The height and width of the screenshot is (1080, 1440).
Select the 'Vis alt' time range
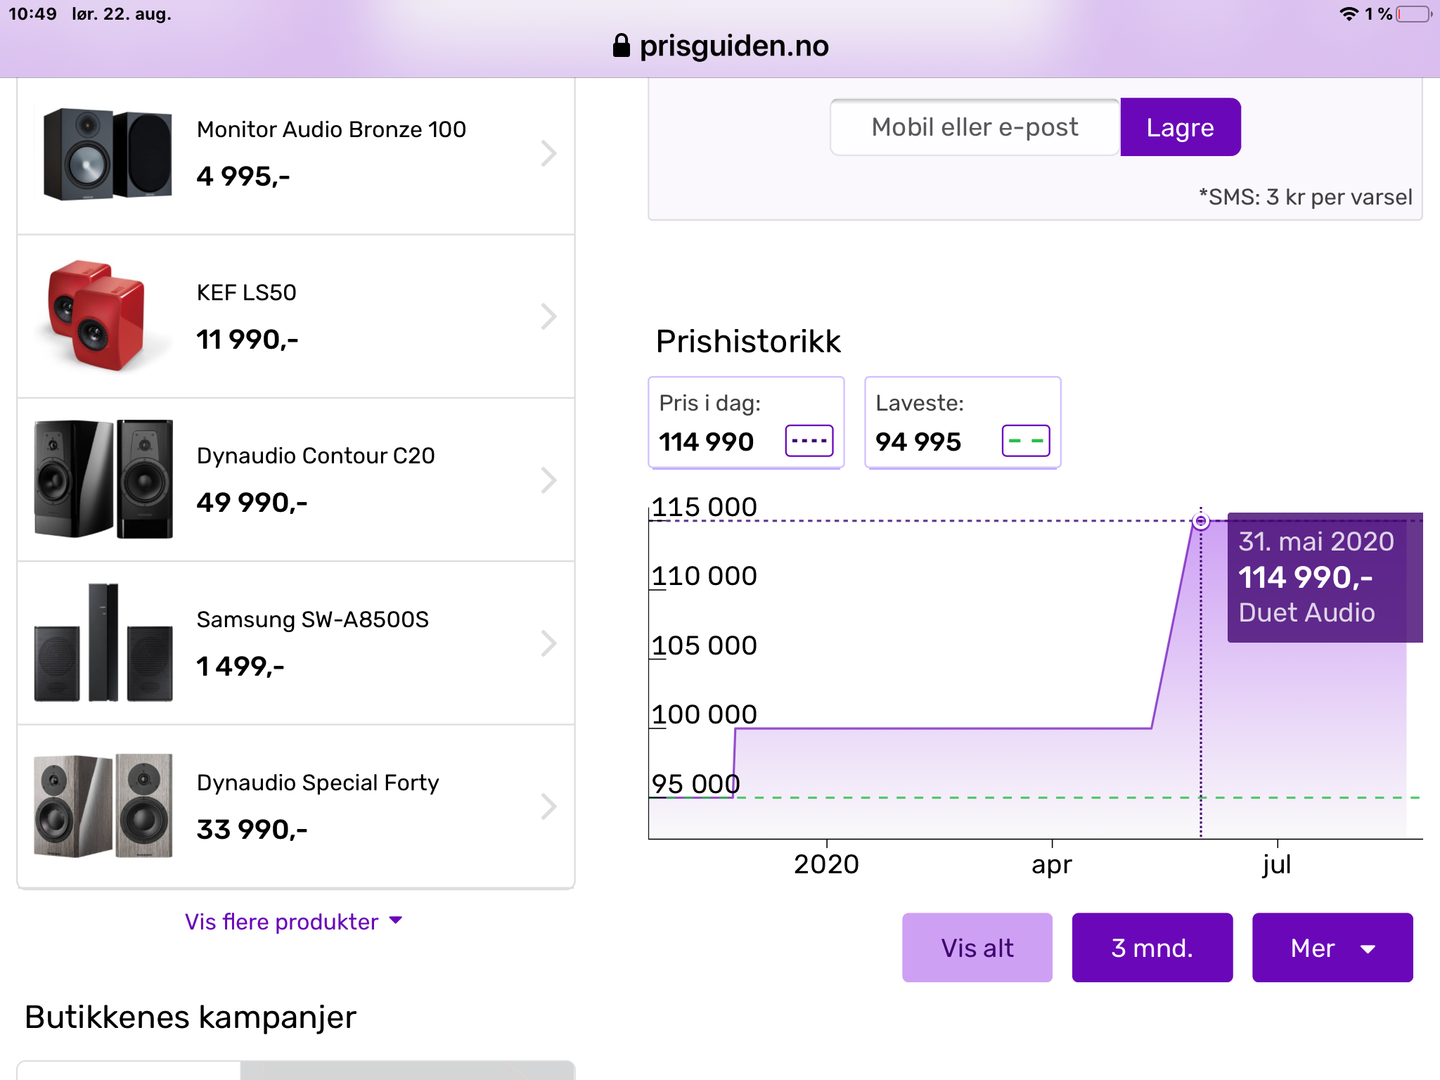coord(977,948)
